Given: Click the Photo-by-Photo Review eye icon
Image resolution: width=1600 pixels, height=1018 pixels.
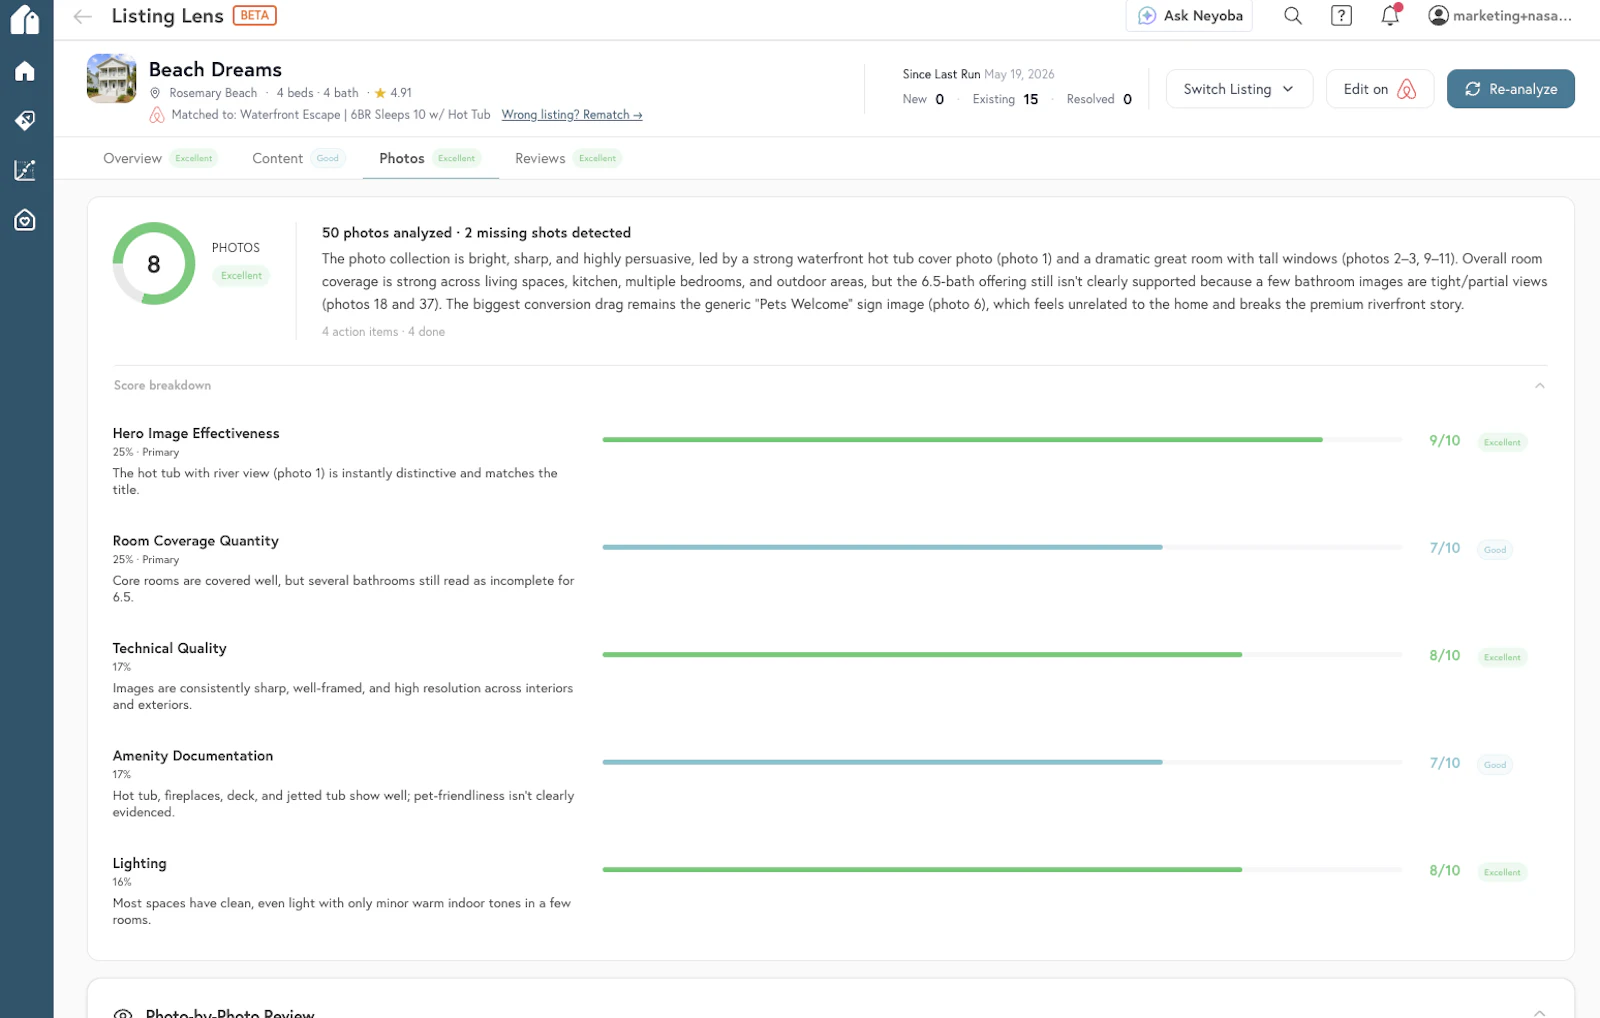Looking at the screenshot, I should pyautogui.click(x=123, y=1013).
